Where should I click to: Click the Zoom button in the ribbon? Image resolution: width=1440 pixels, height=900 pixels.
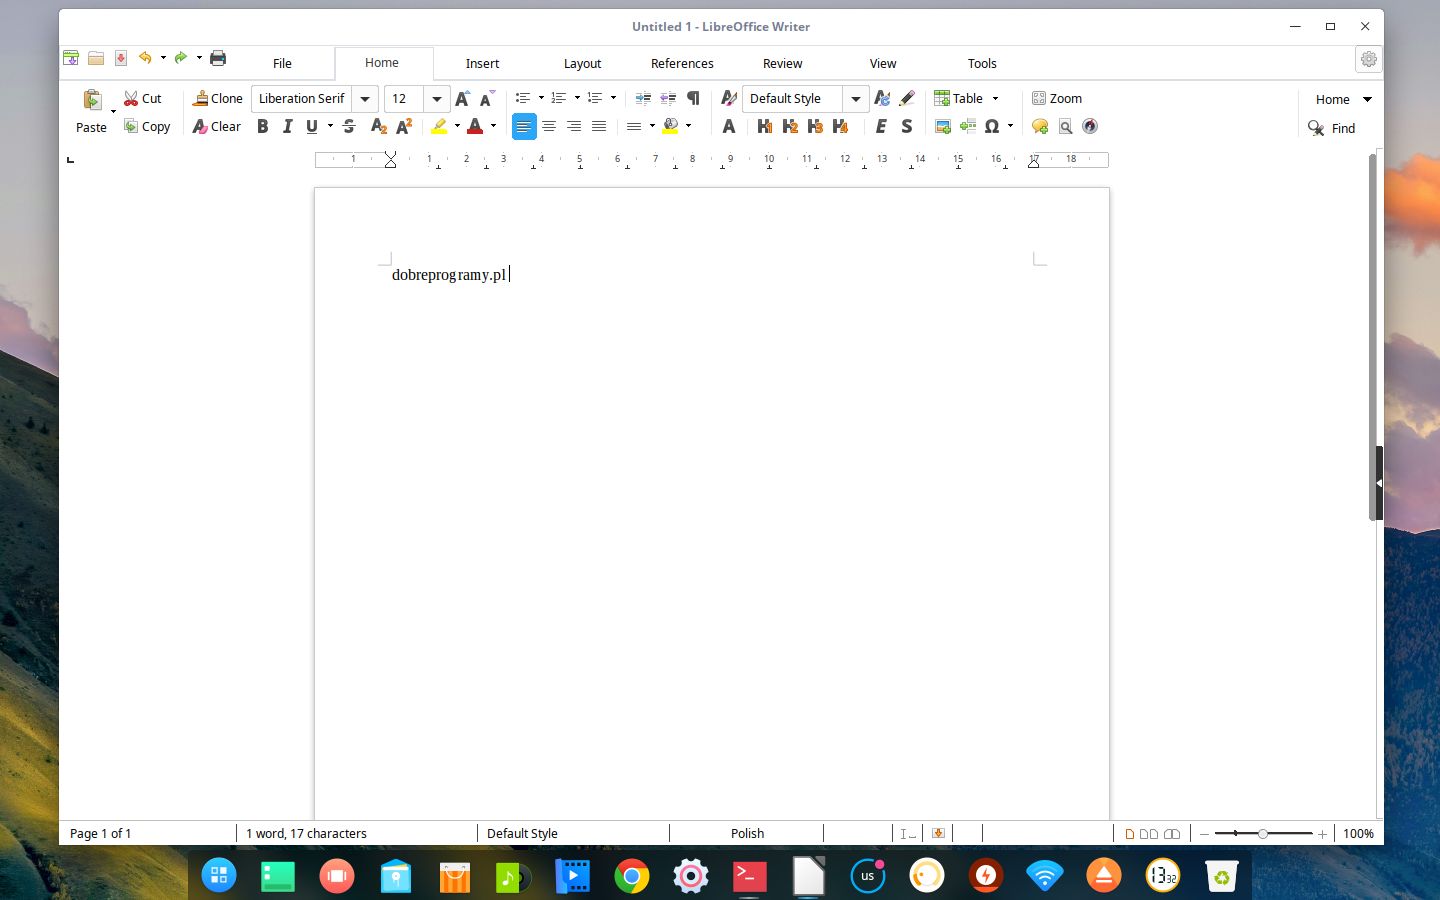click(1057, 98)
